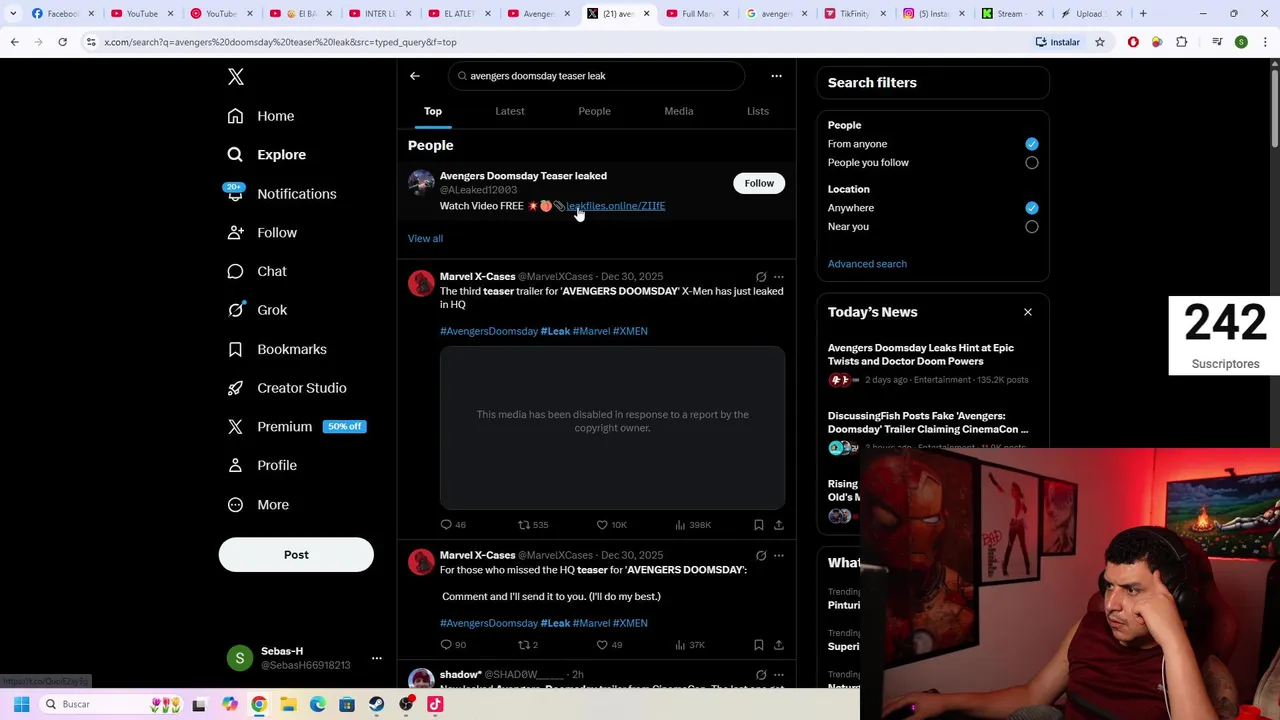Open Profile from the sidebar
This screenshot has height=720, width=1280.
click(262, 465)
